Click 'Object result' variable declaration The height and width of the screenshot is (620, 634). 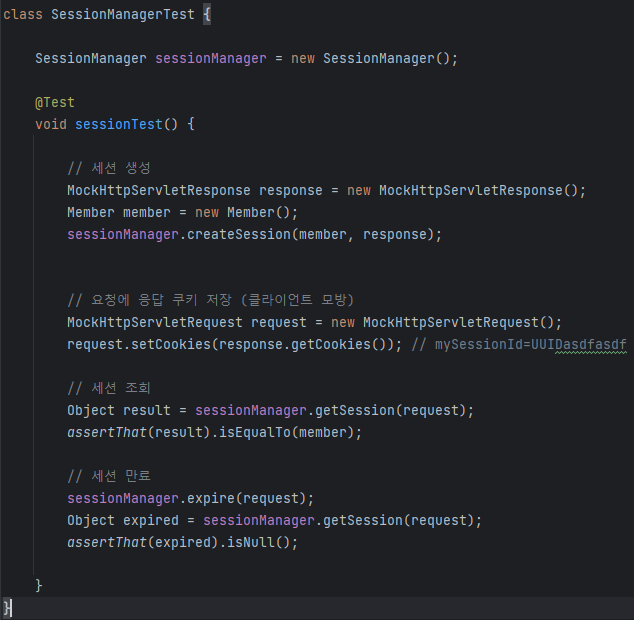point(118,411)
